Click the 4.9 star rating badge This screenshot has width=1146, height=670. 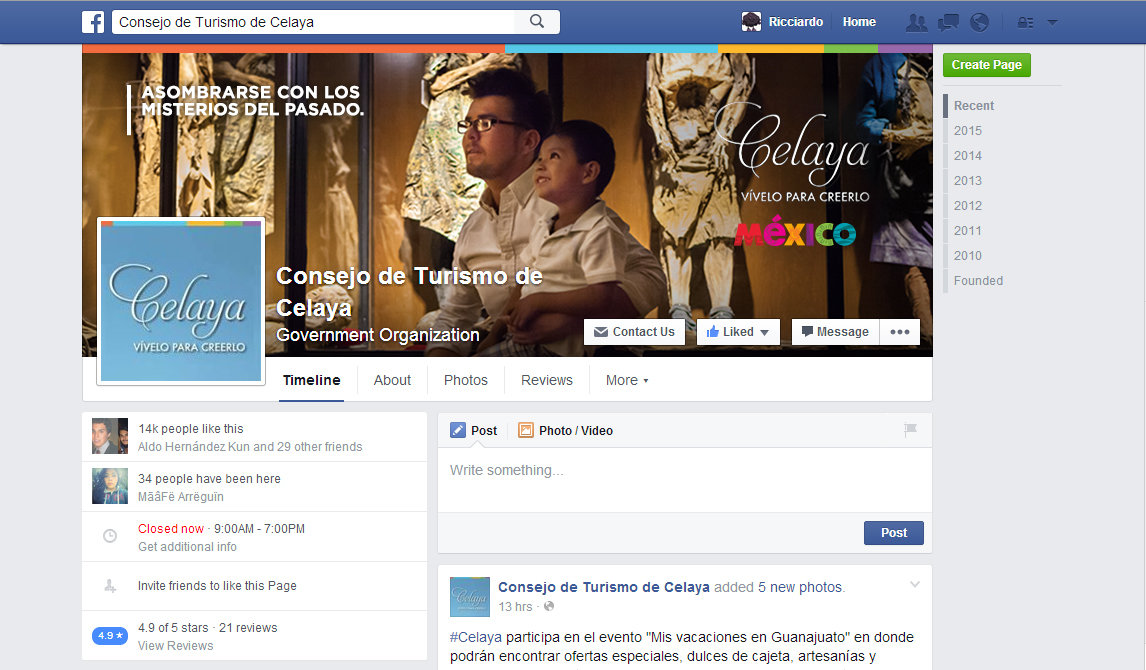tap(110, 636)
